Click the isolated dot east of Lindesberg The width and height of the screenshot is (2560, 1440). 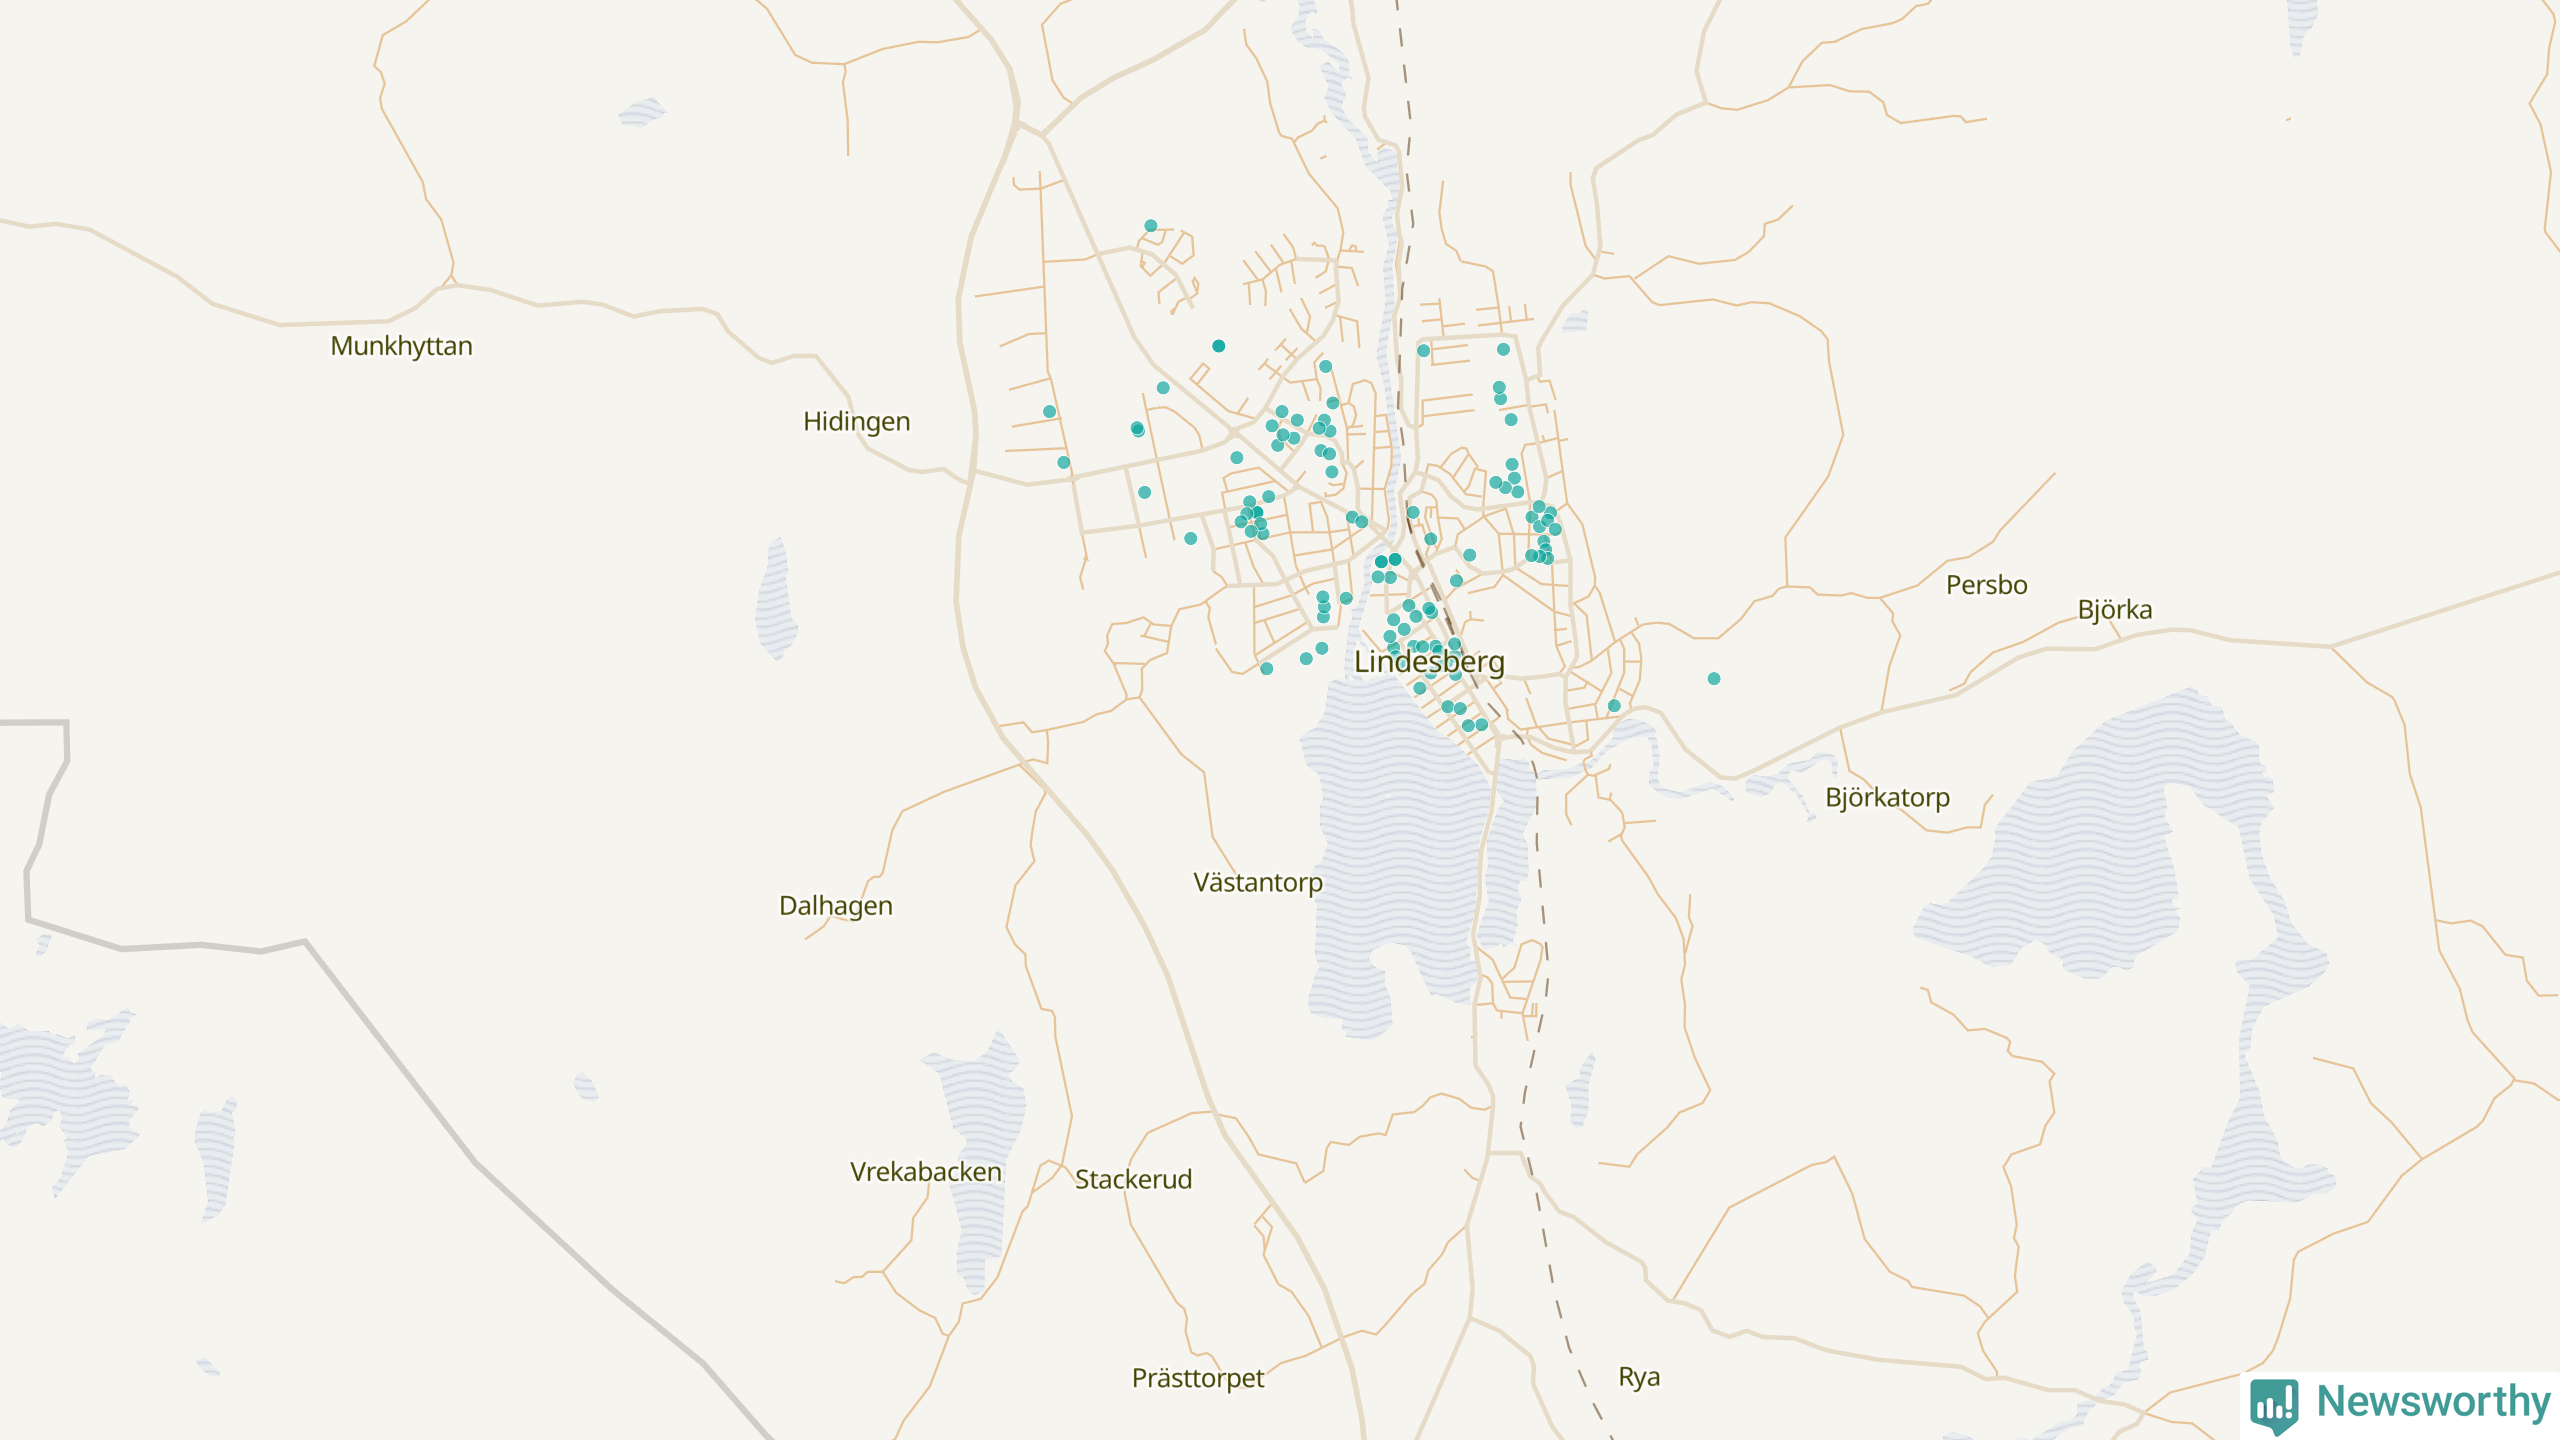coord(1714,679)
